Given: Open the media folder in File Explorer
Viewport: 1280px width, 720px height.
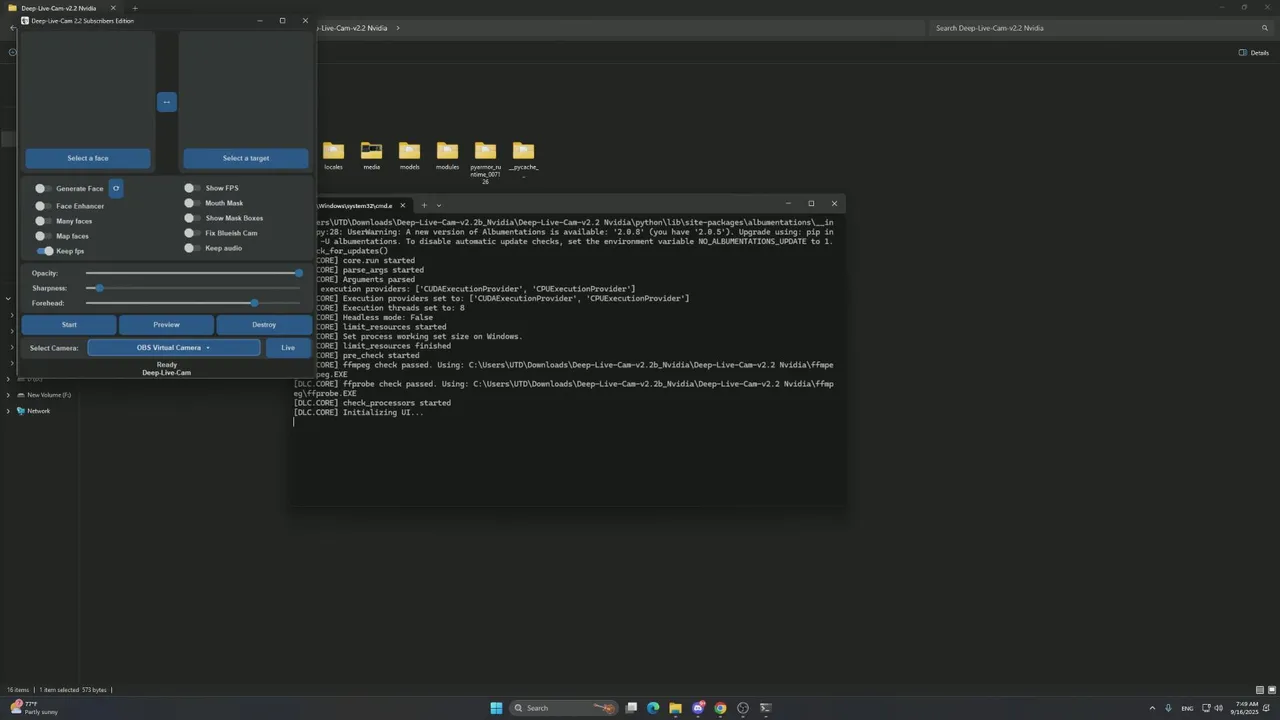Looking at the screenshot, I should (x=371, y=156).
